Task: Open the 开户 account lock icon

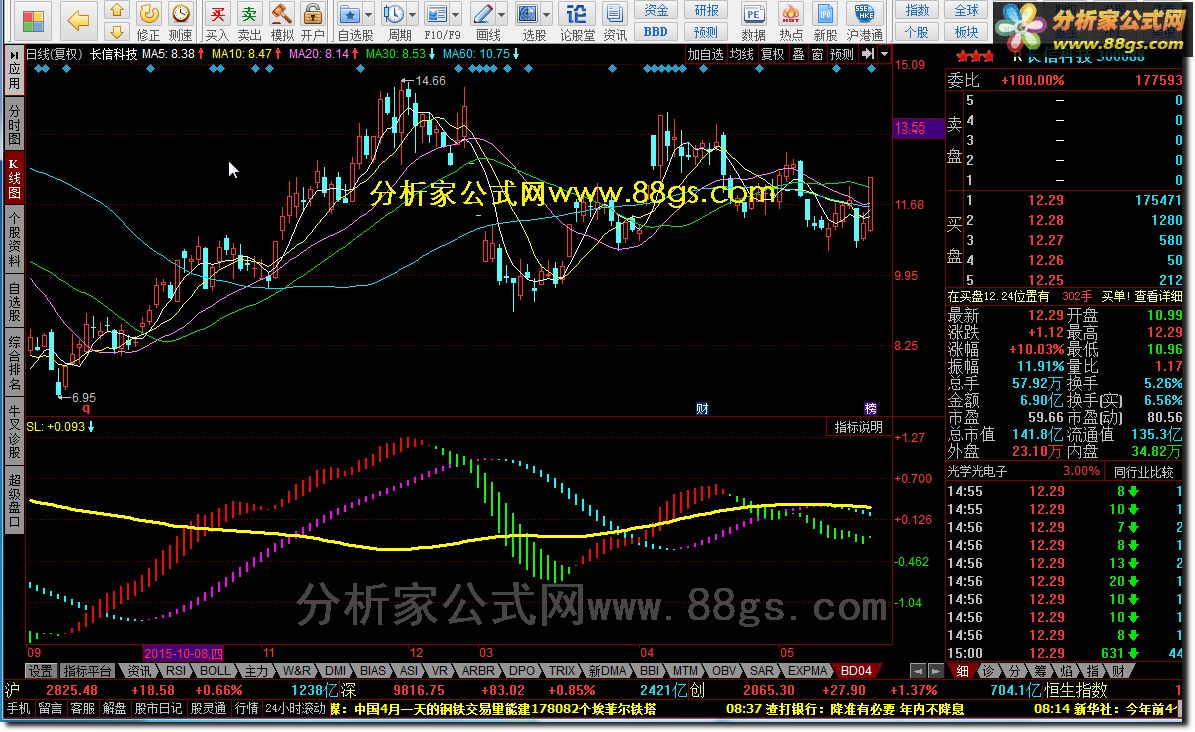Action: tap(312, 14)
